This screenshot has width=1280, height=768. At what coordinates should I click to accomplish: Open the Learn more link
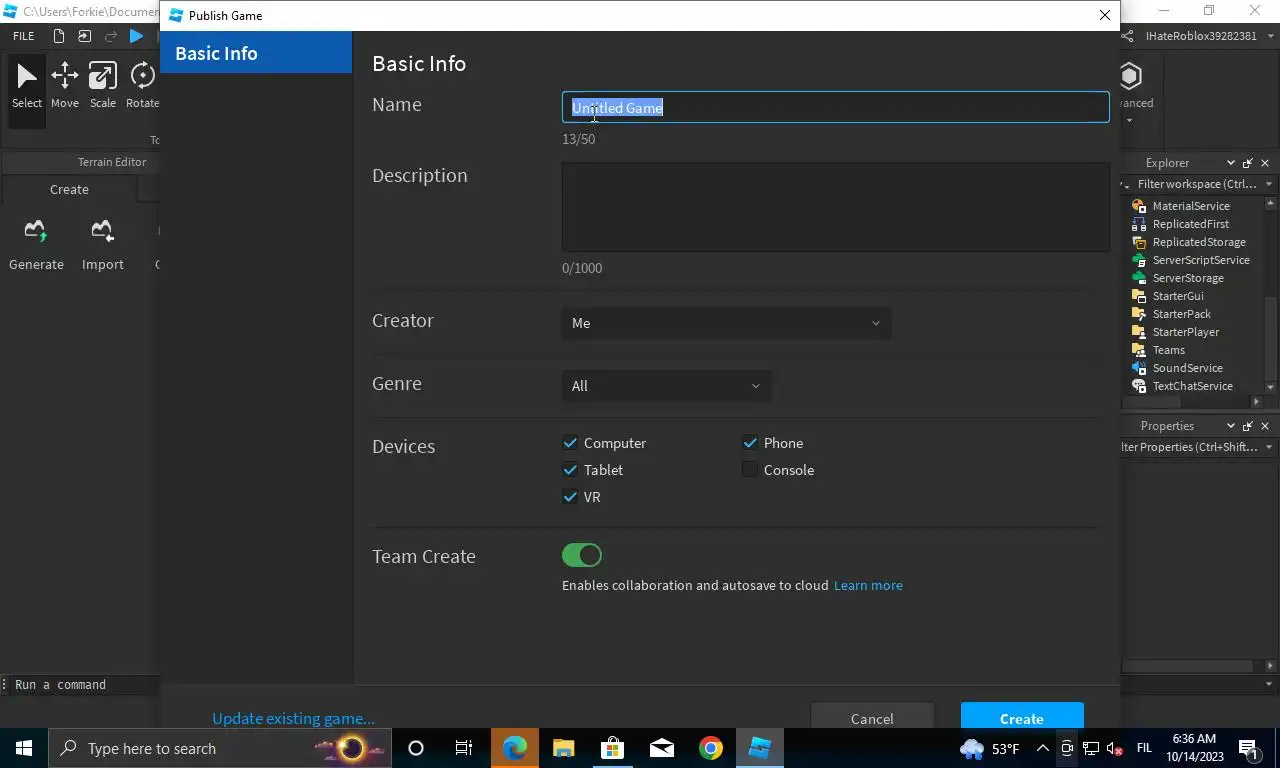(868, 585)
